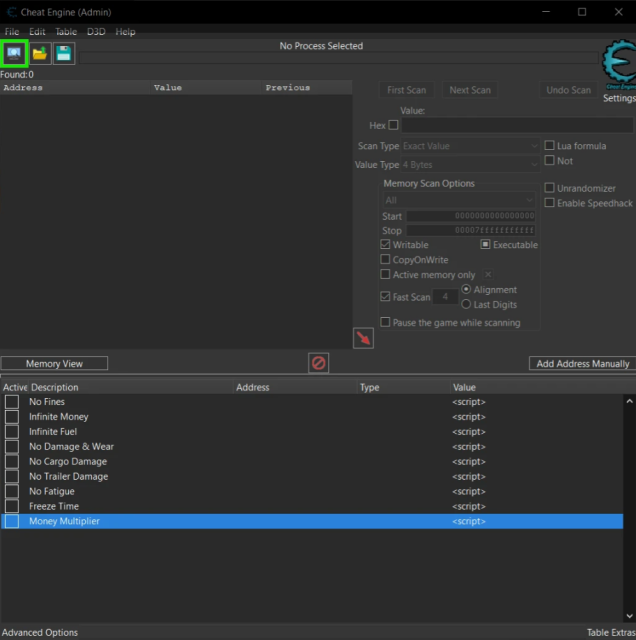This screenshot has width=636, height=640.
Task: Expand the Scan Type dropdown
Action: click(x=470, y=146)
